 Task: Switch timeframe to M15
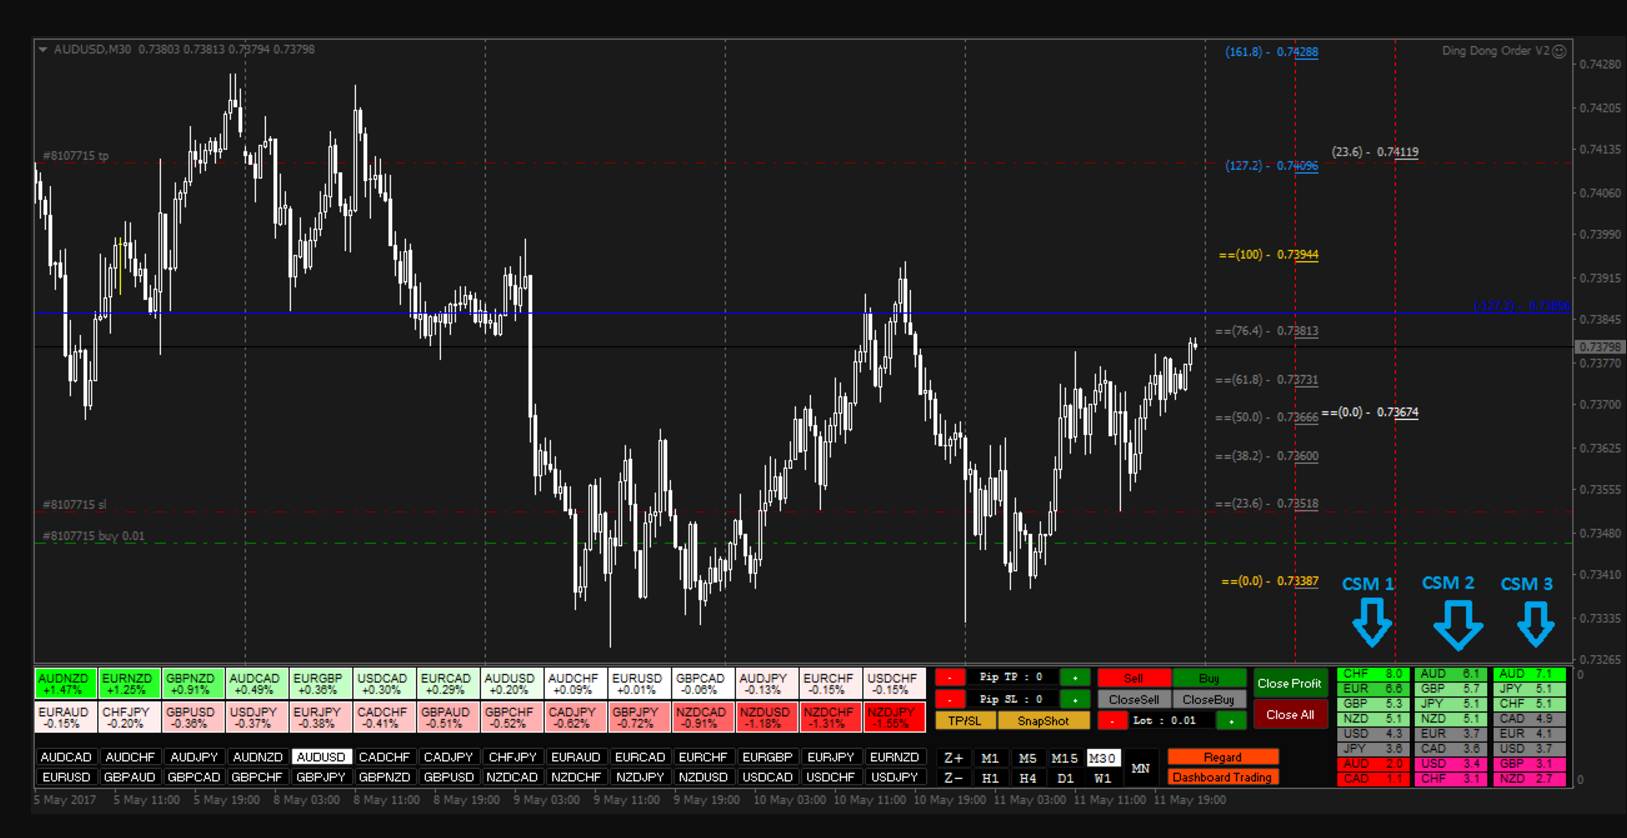(x=1064, y=758)
